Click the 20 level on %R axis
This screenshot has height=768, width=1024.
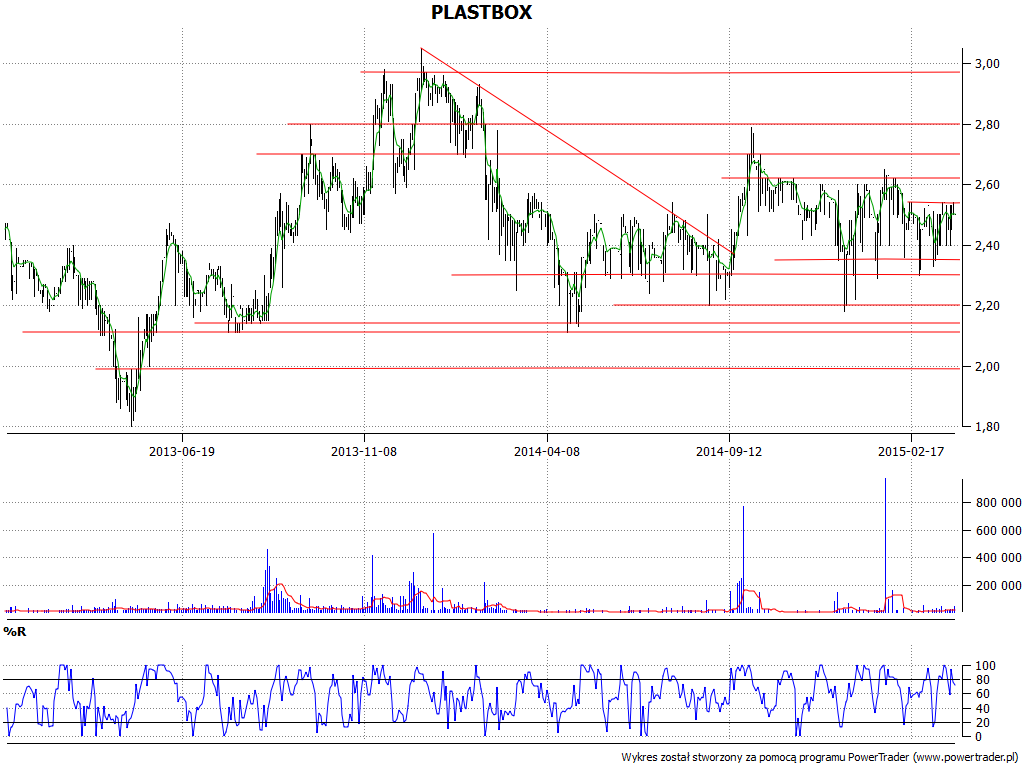coord(982,722)
